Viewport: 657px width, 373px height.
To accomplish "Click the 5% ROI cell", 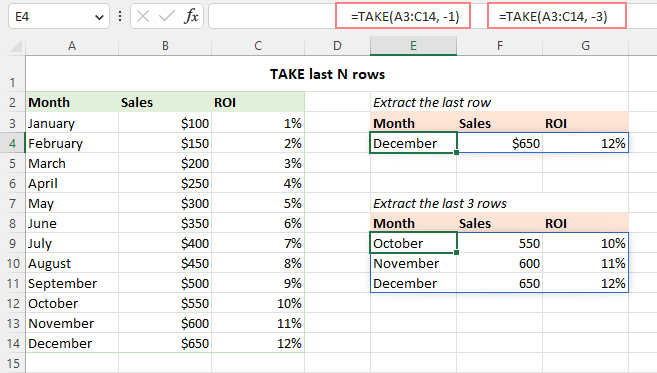I will pos(258,203).
